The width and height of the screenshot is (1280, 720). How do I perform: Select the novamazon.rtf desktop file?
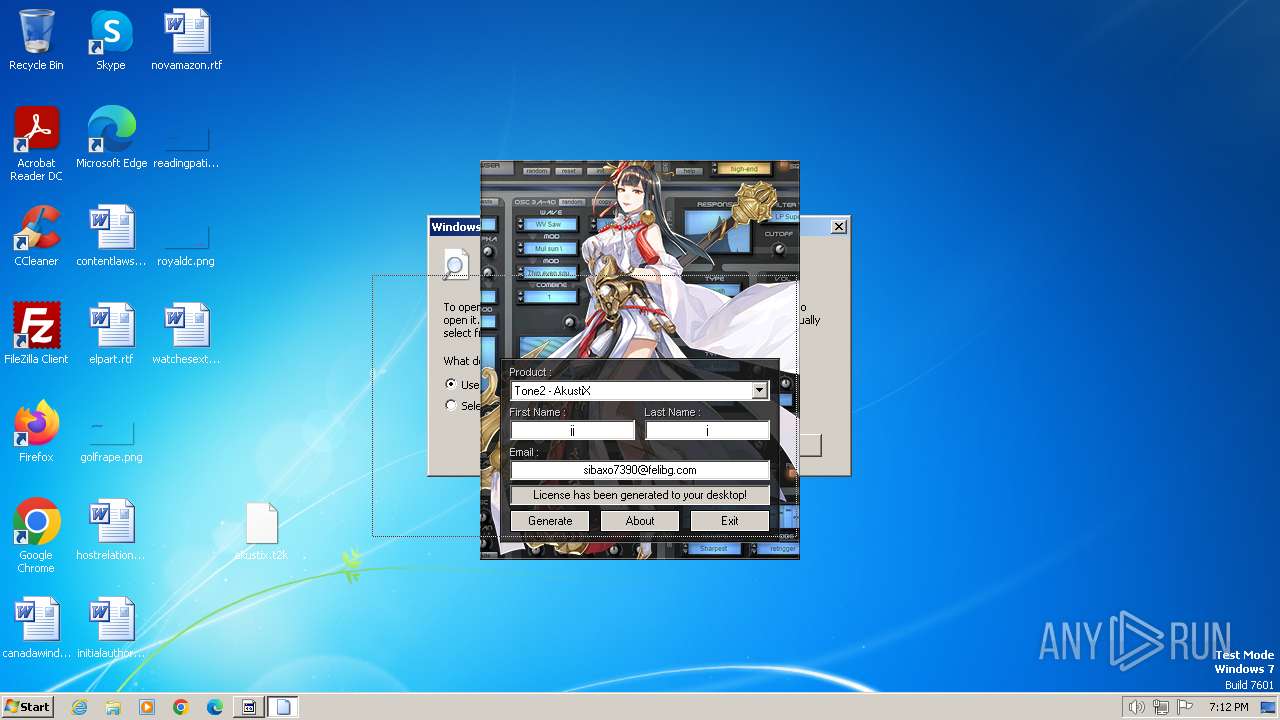pos(187,40)
